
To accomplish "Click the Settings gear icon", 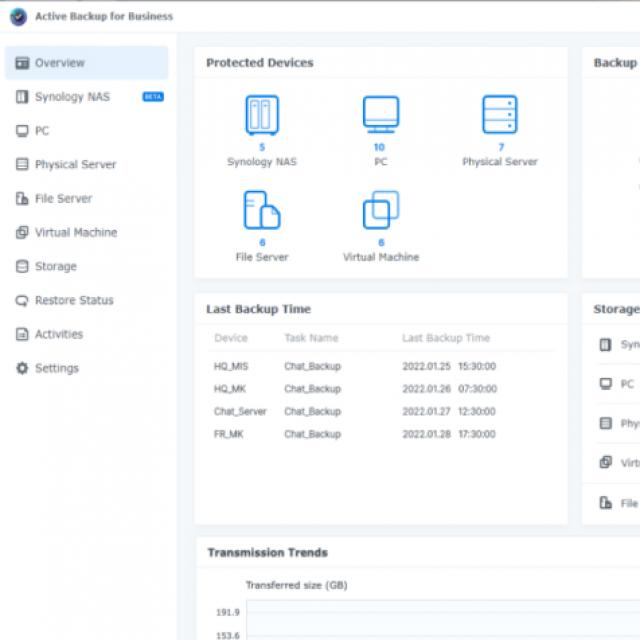I will 22,368.
